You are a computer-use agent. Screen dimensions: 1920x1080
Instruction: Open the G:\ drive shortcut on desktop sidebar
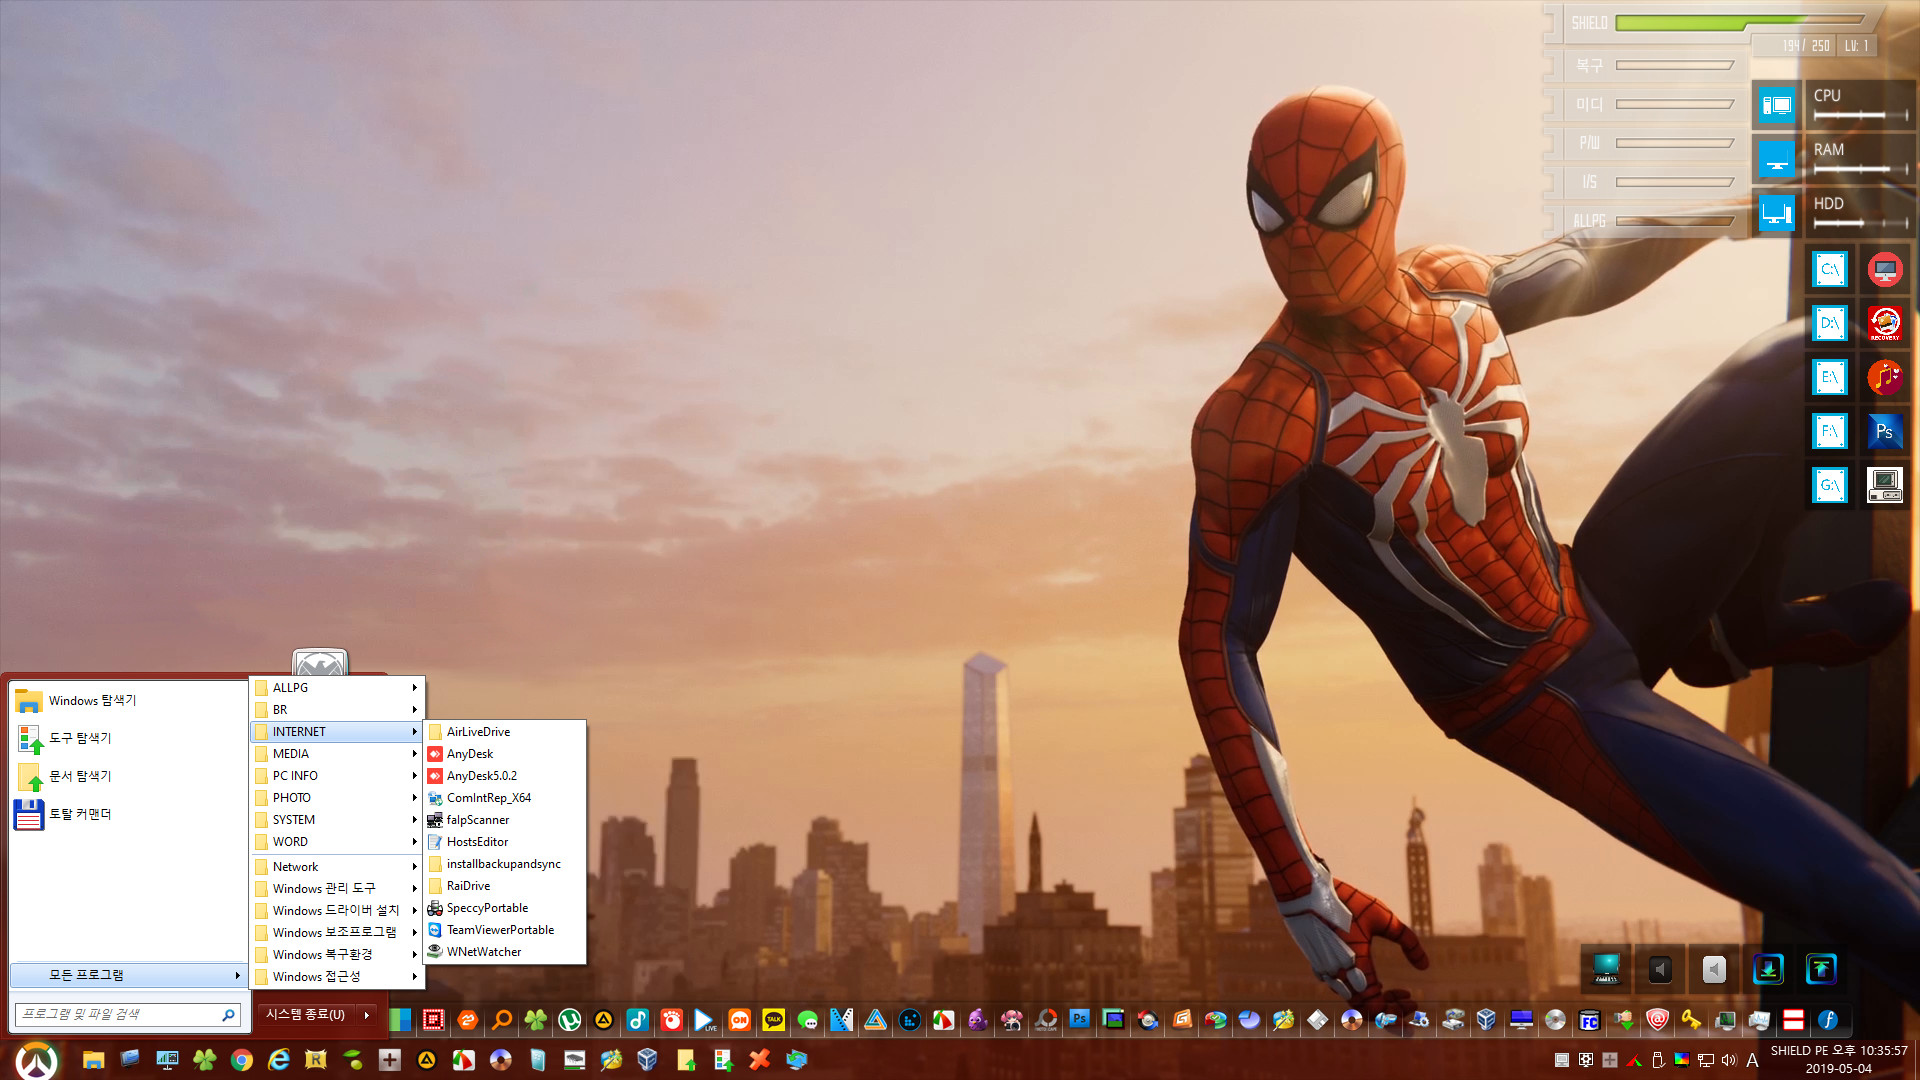(1830, 485)
